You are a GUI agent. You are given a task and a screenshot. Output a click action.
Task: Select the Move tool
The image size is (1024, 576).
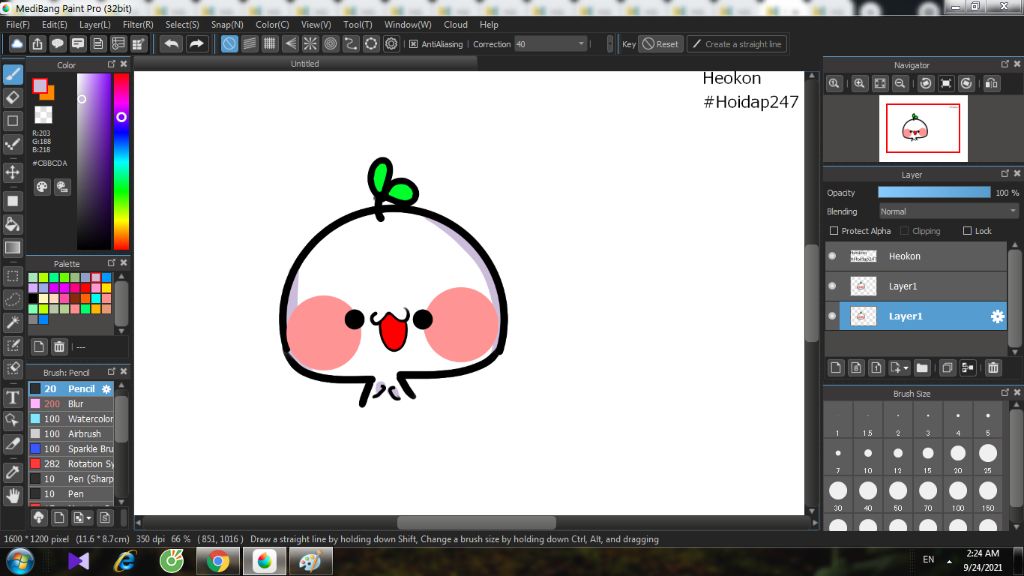click(12, 172)
